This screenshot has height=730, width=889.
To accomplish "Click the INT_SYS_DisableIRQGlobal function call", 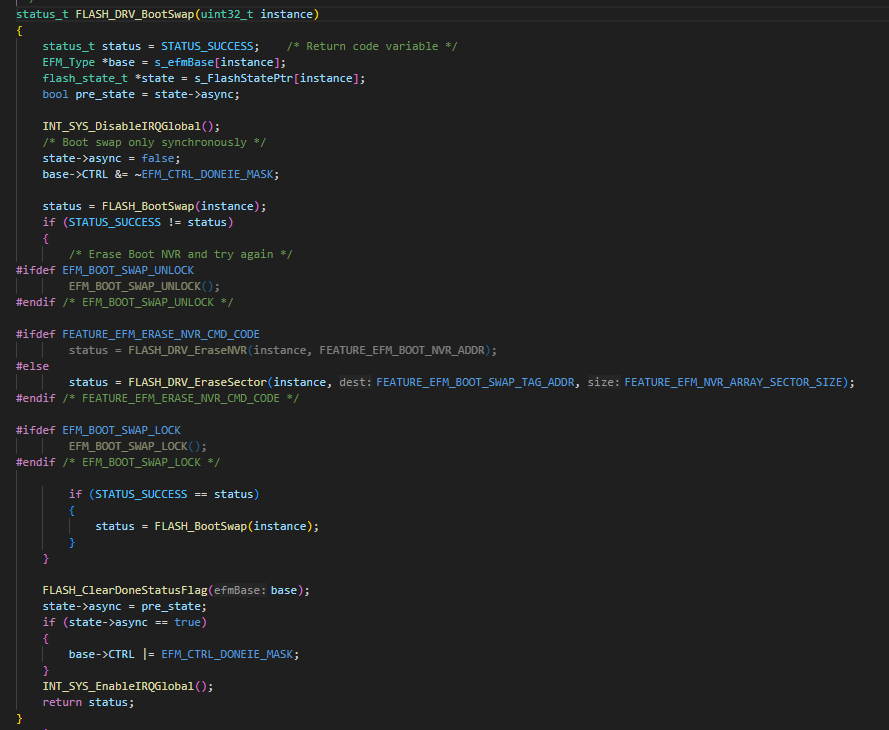I will 121,126.
